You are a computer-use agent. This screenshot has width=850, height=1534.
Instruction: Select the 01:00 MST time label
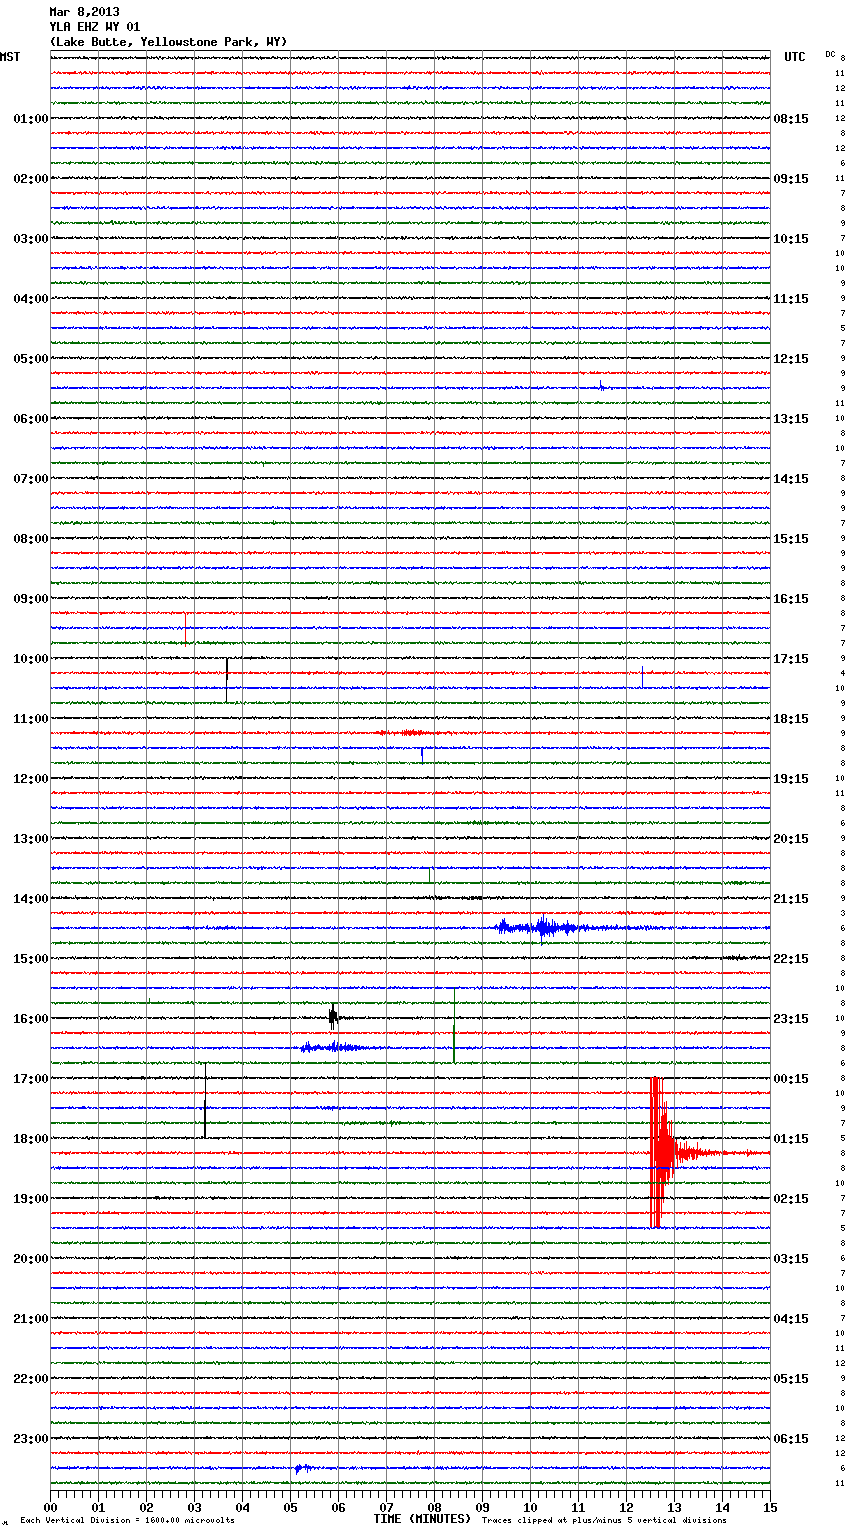pos(31,119)
